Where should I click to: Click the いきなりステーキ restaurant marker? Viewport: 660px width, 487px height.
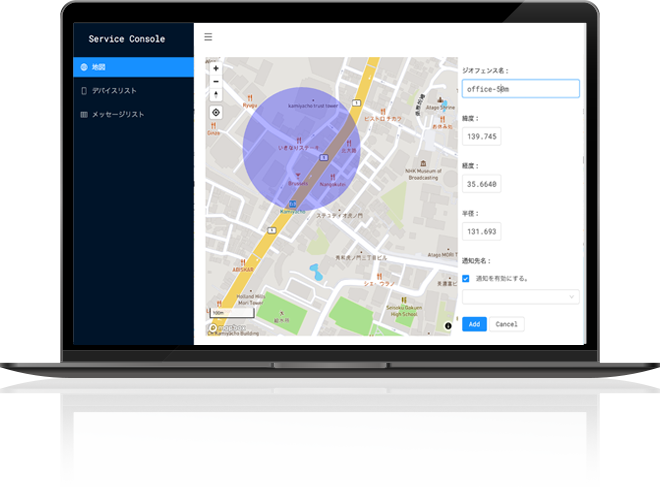tap(299, 141)
